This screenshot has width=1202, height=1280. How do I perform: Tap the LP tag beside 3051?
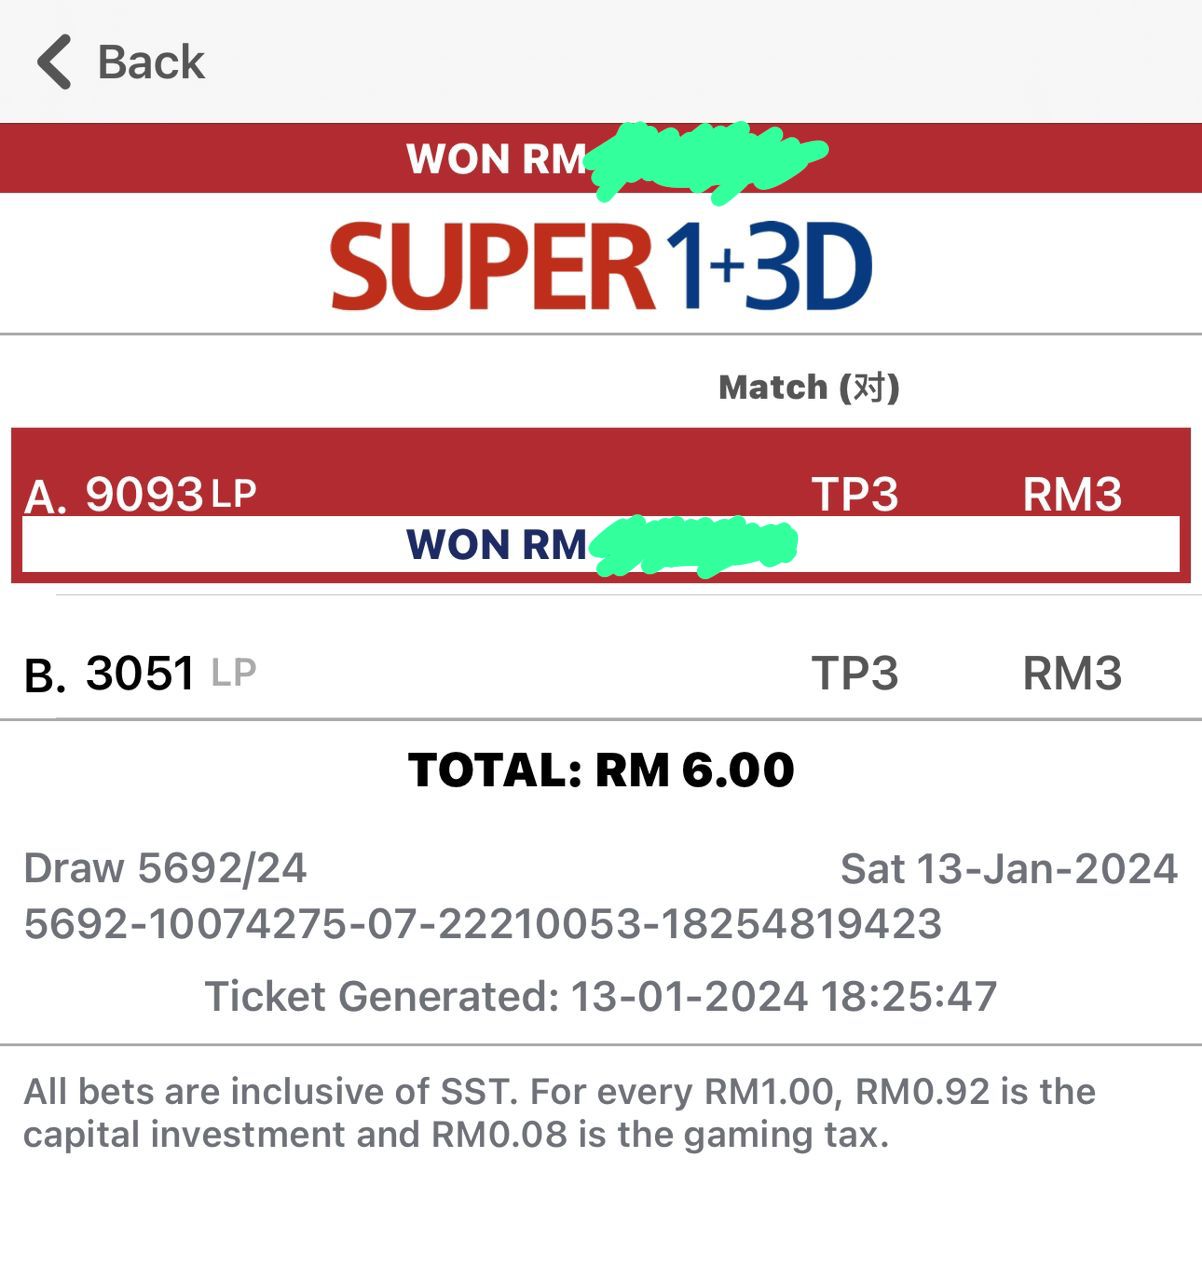234,673
